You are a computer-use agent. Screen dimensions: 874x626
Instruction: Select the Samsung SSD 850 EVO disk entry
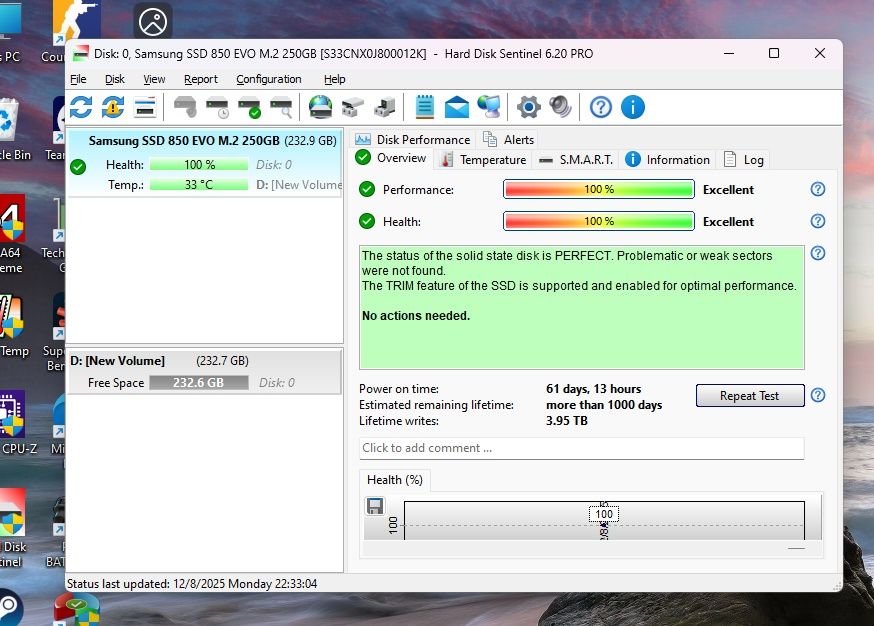tap(204, 162)
